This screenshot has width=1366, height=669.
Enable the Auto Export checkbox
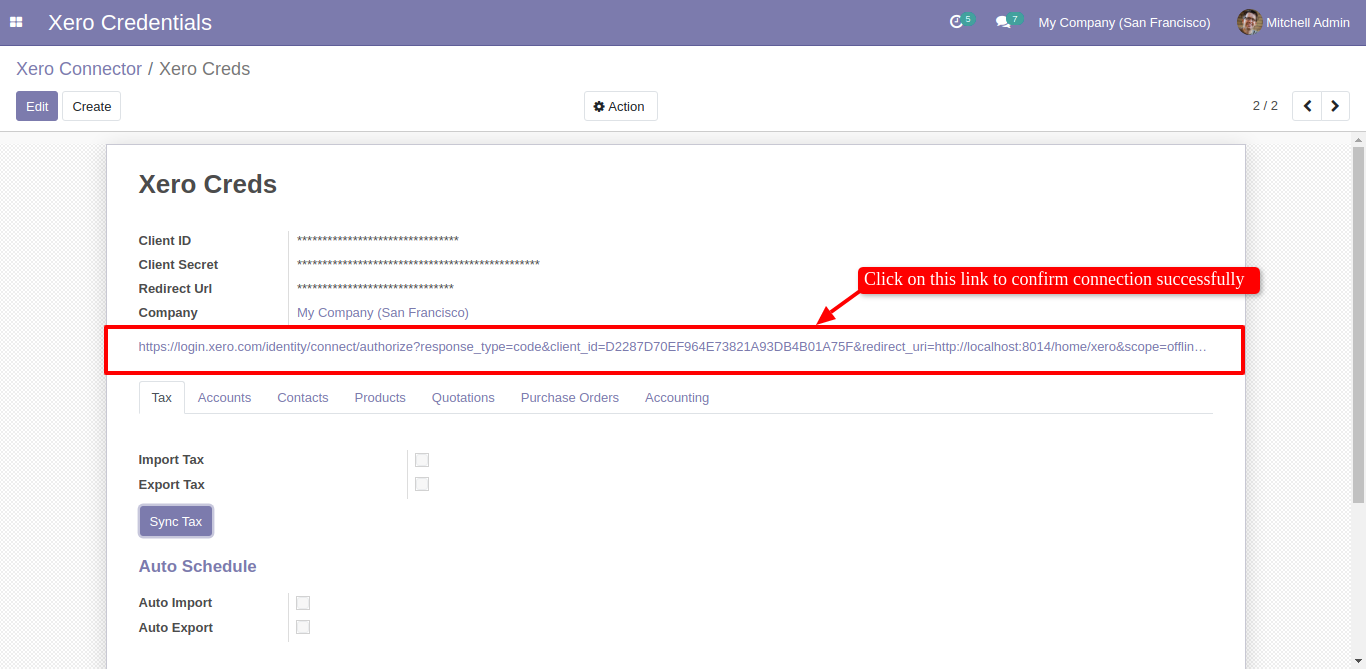[x=303, y=627]
